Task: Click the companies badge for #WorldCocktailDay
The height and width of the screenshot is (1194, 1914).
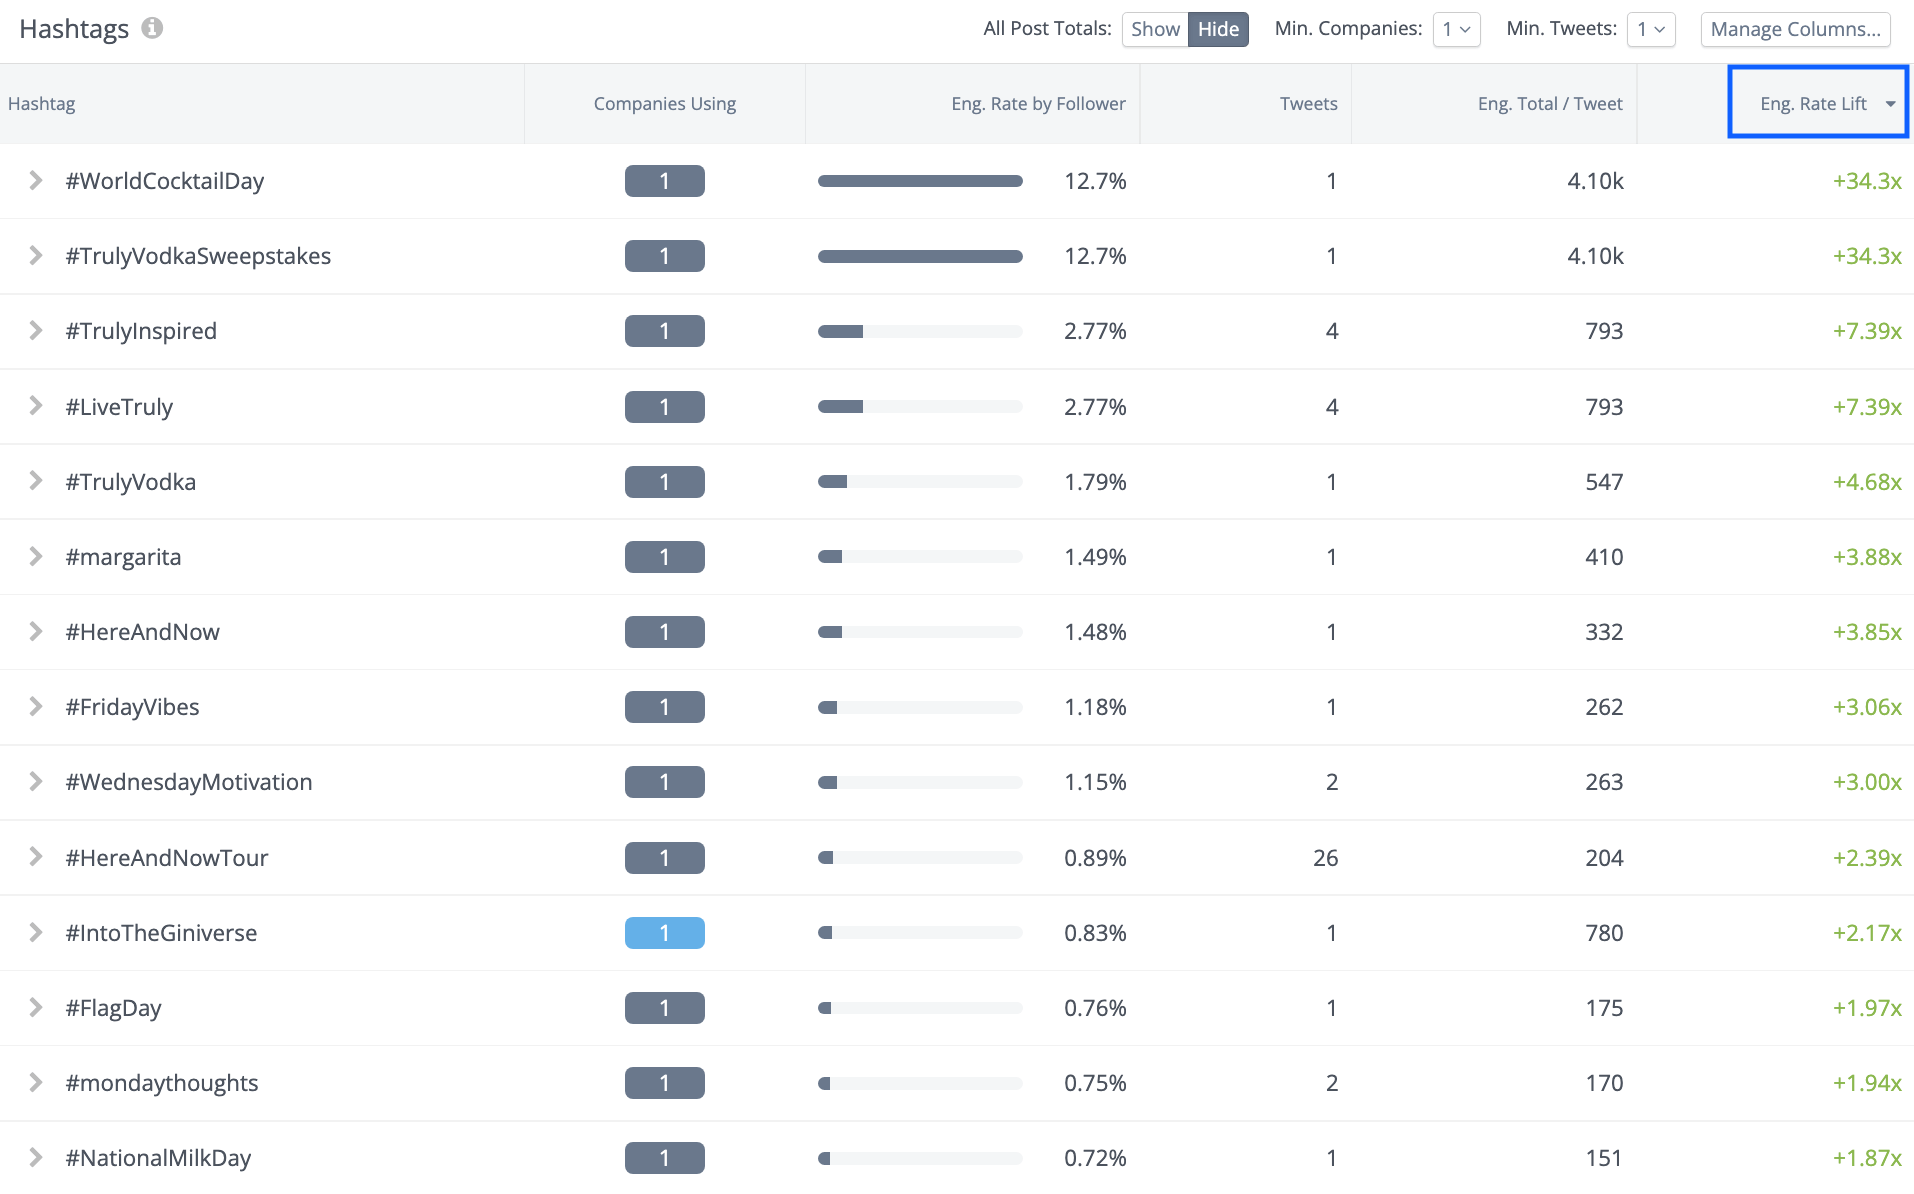Action: (664, 181)
